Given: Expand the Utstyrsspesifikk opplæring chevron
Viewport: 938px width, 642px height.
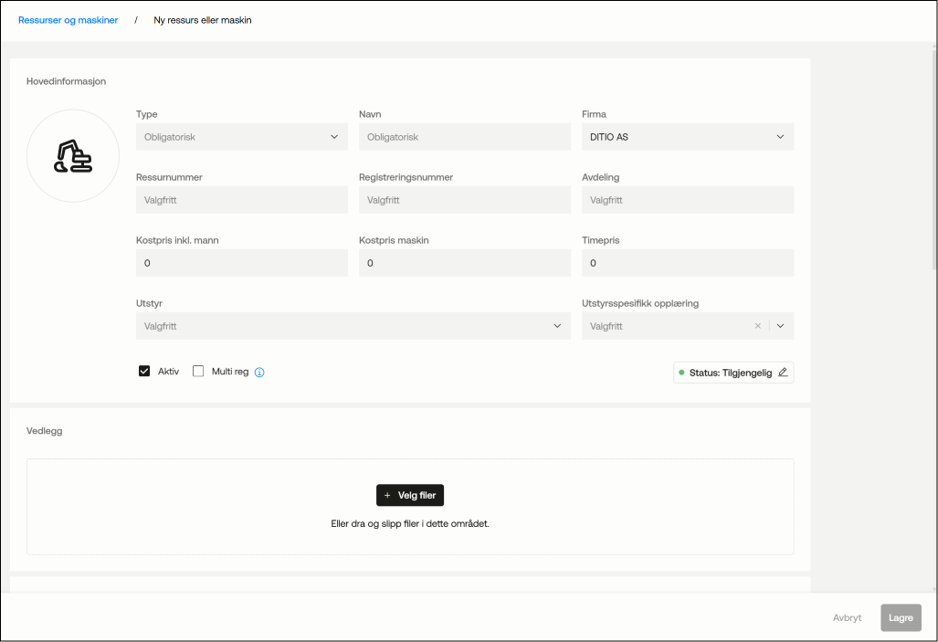Looking at the screenshot, I should coord(780,326).
